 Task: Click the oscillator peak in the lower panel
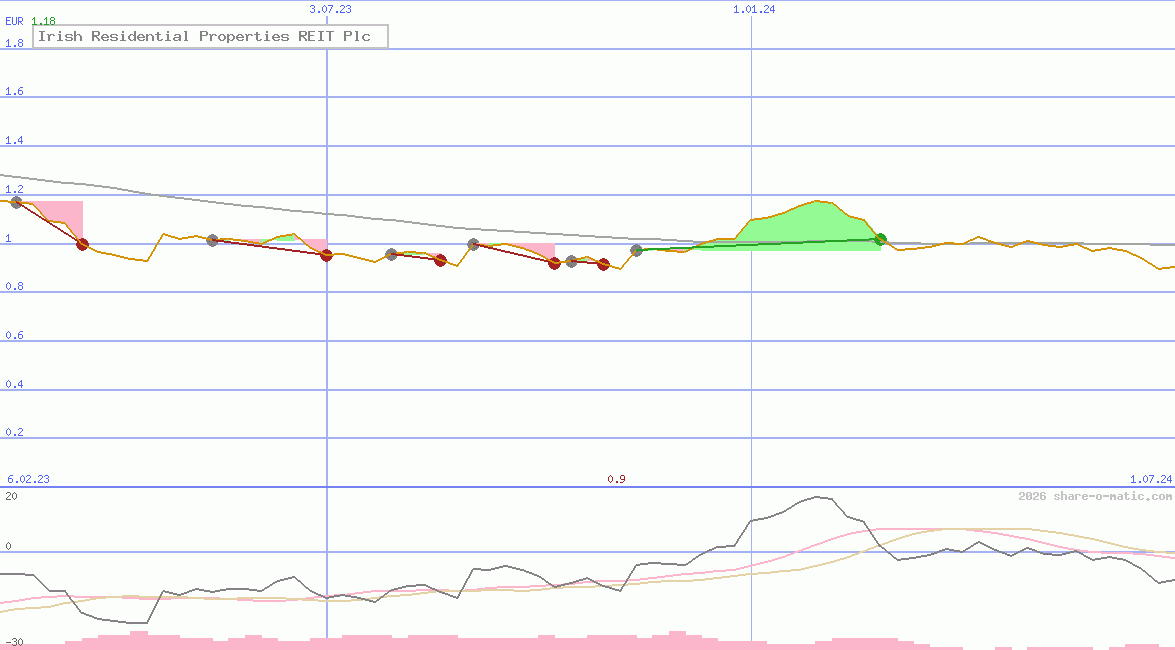point(818,497)
